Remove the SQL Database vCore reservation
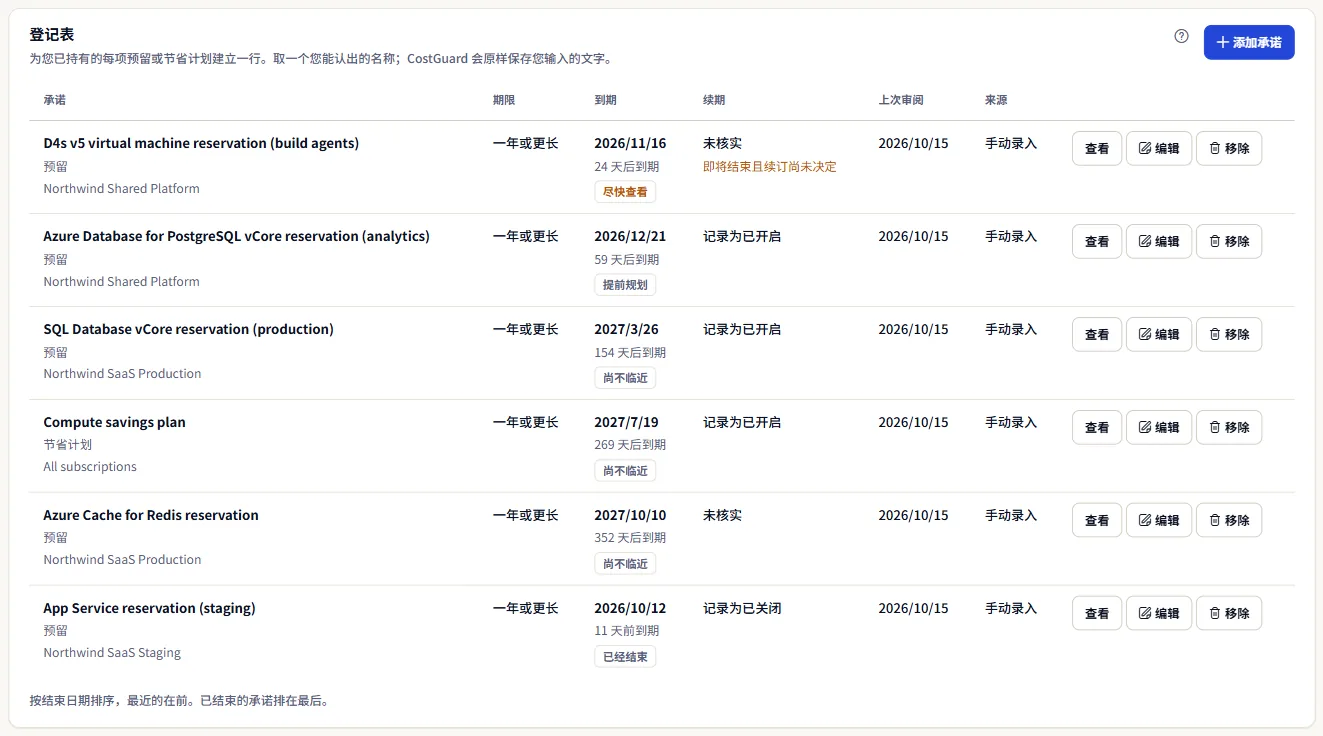Image resolution: width=1323 pixels, height=736 pixels. coord(1229,334)
